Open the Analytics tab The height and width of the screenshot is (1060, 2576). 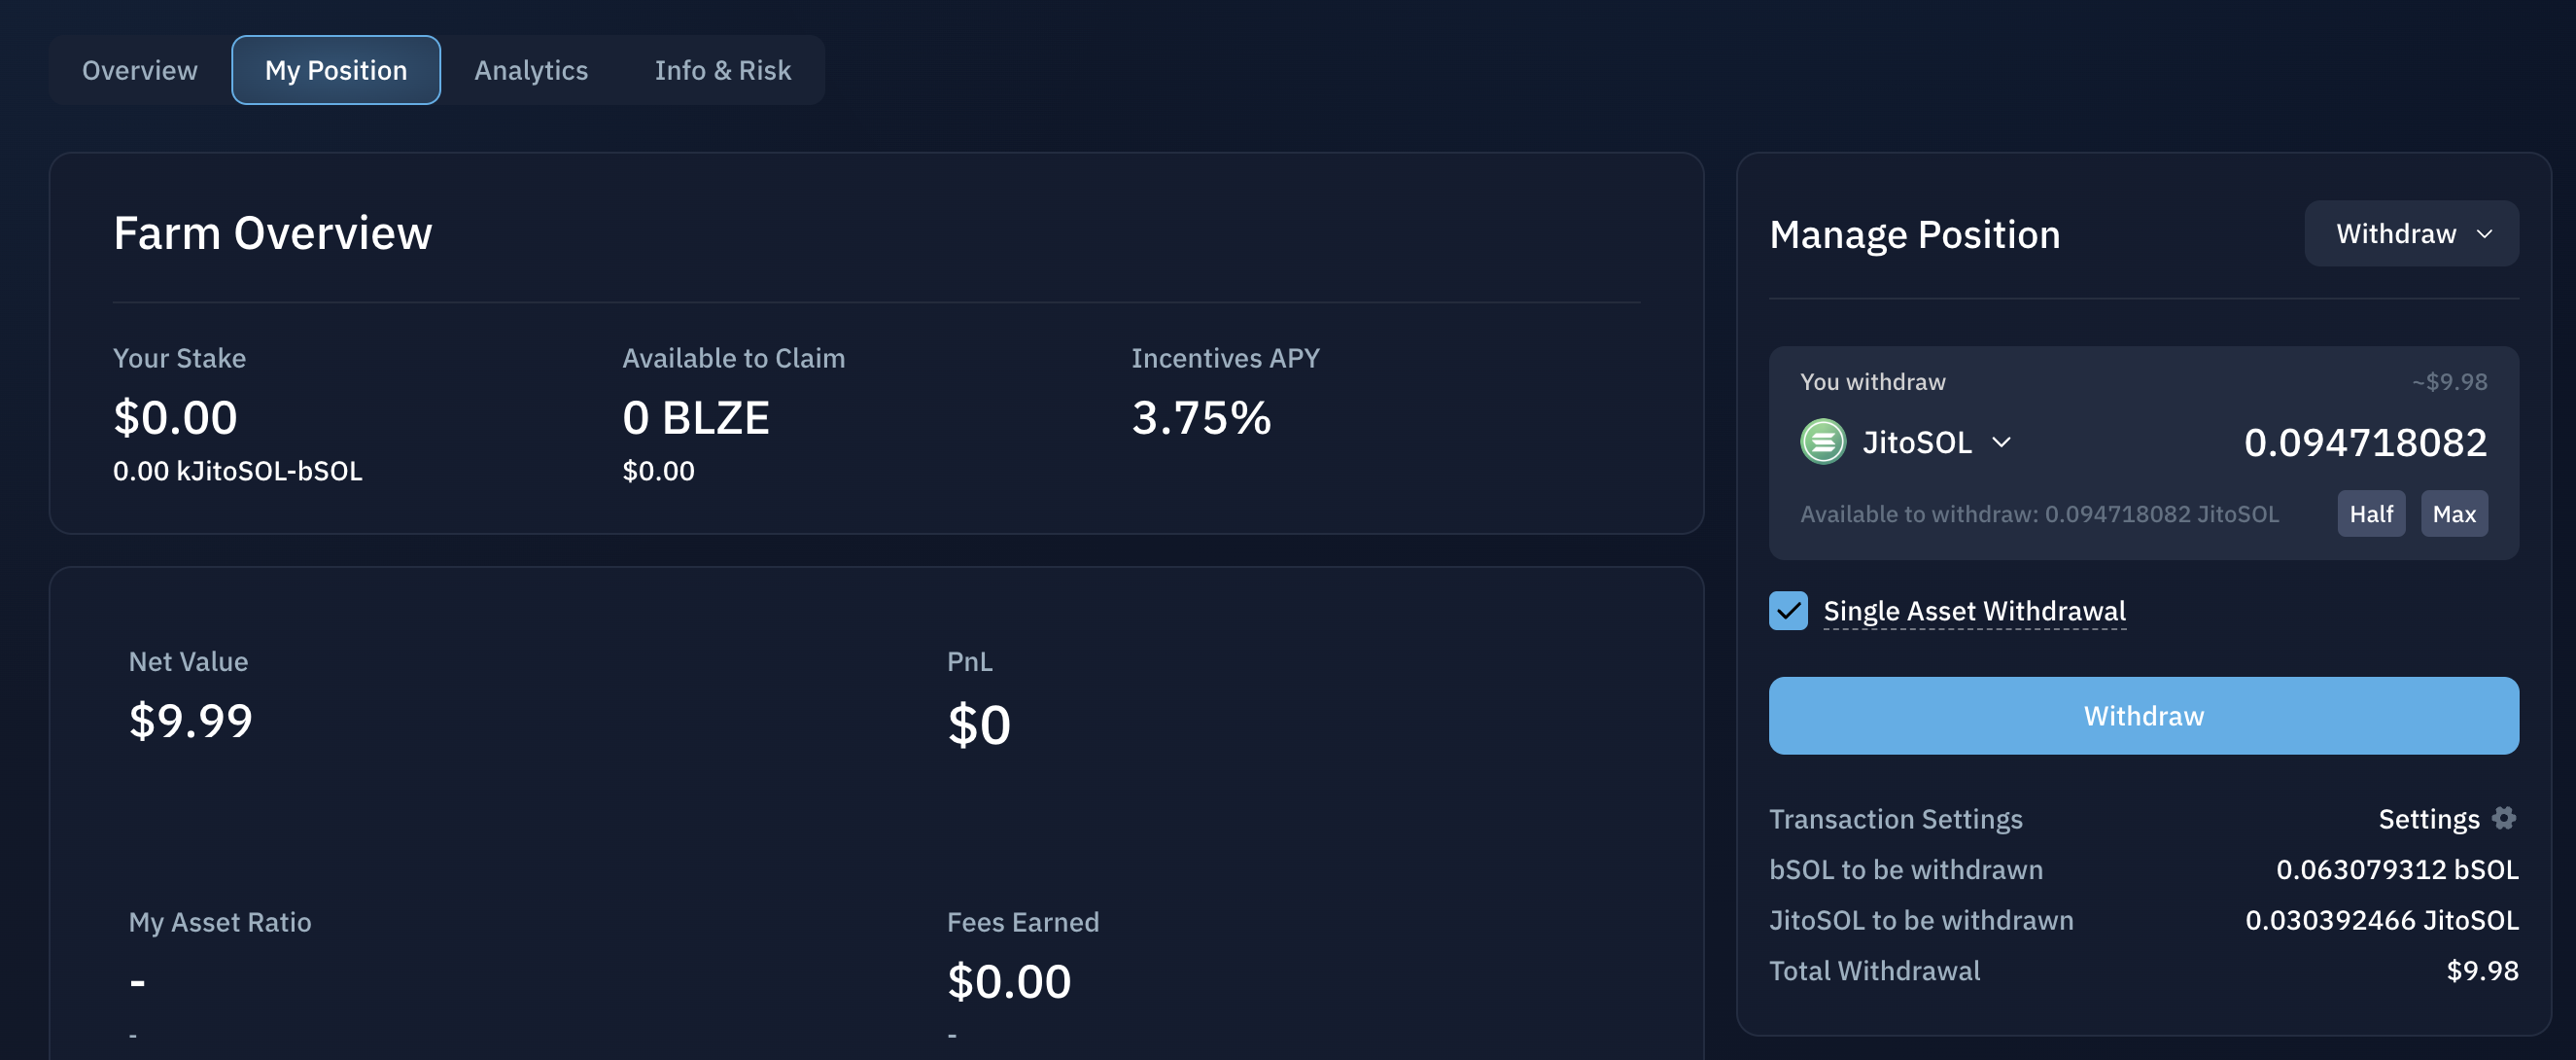pos(531,70)
